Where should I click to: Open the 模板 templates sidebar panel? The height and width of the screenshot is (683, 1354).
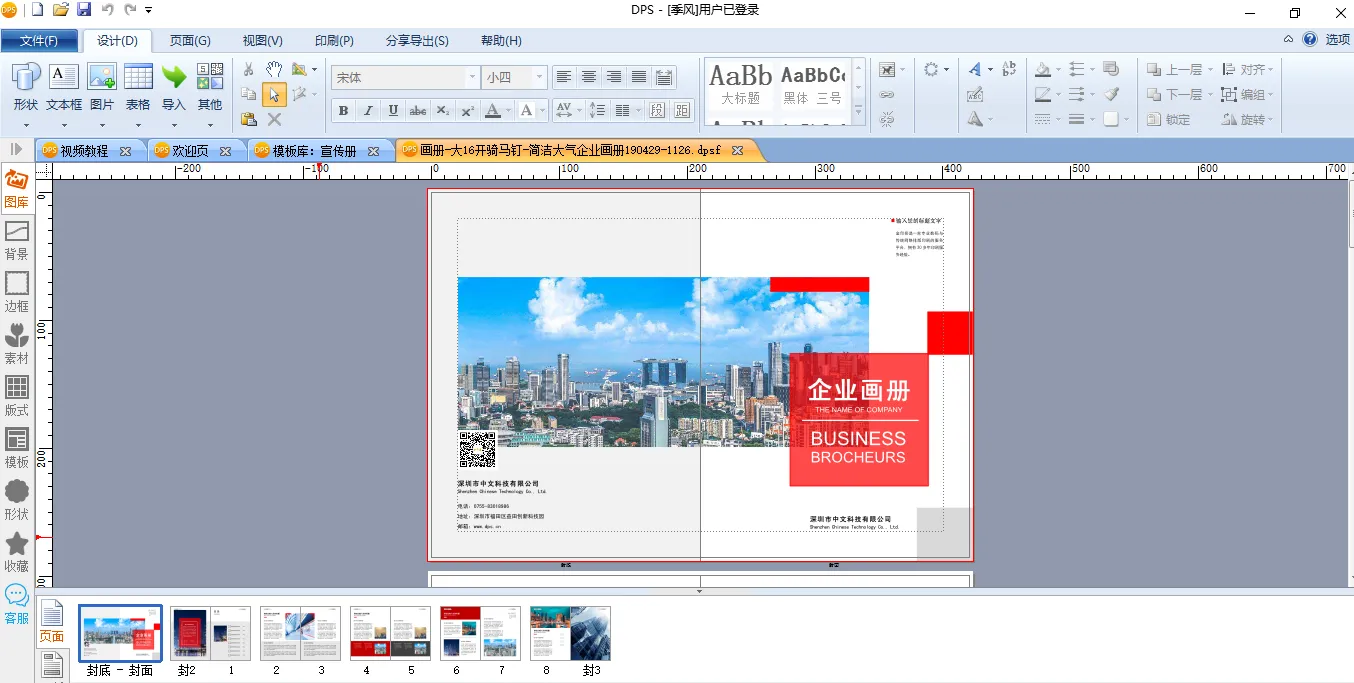coord(17,447)
